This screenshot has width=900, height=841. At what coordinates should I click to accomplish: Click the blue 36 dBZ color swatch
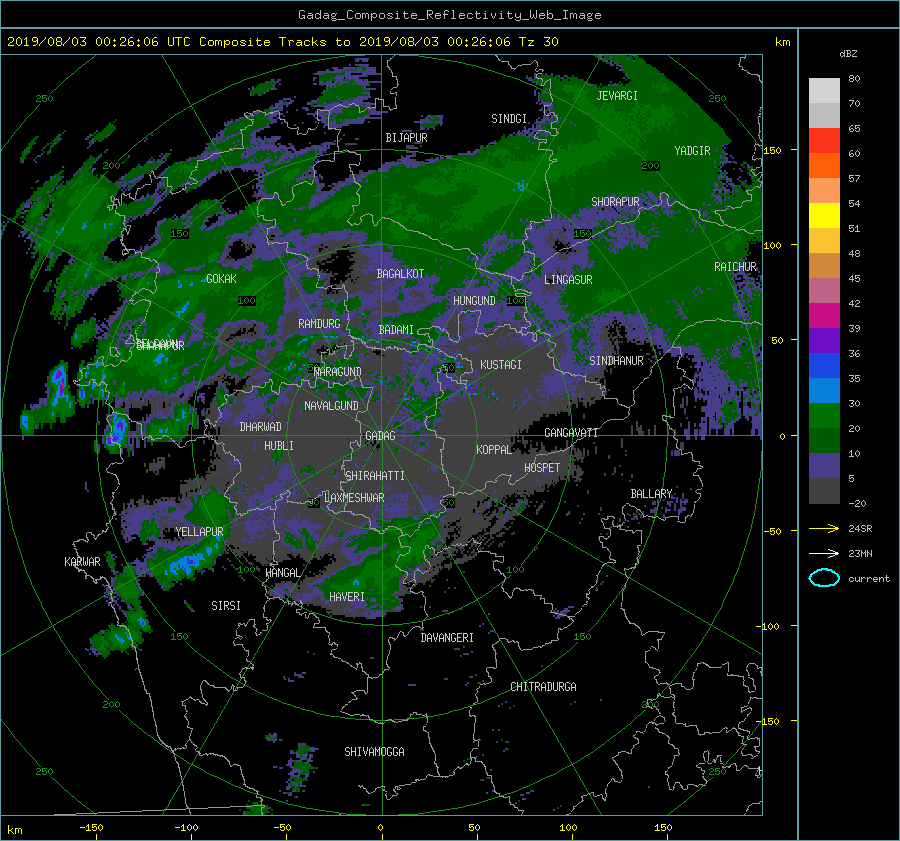824,365
